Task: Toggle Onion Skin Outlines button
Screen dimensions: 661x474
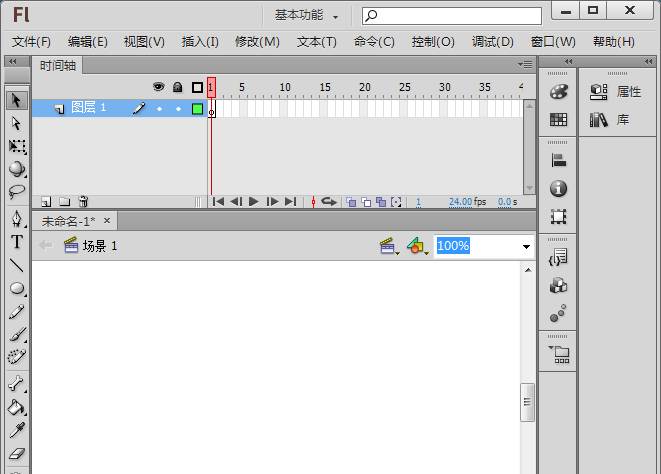Action: 366,202
